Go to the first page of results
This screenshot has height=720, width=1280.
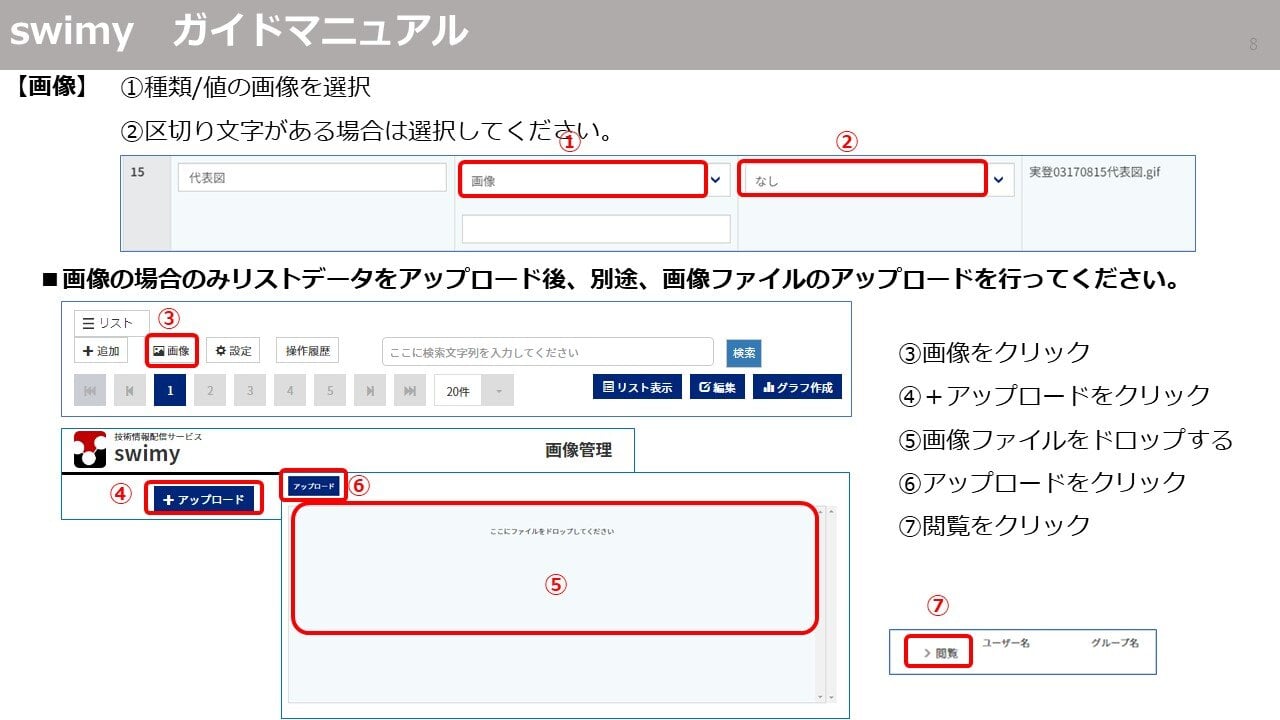(x=90, y=391)
